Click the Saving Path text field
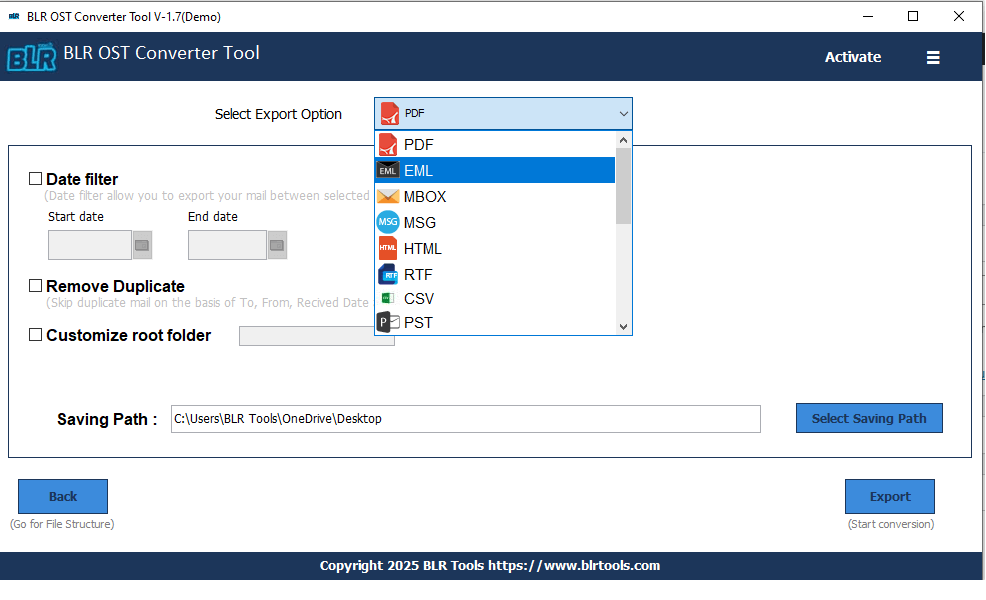The image size is (986, 600). (465, 419)
